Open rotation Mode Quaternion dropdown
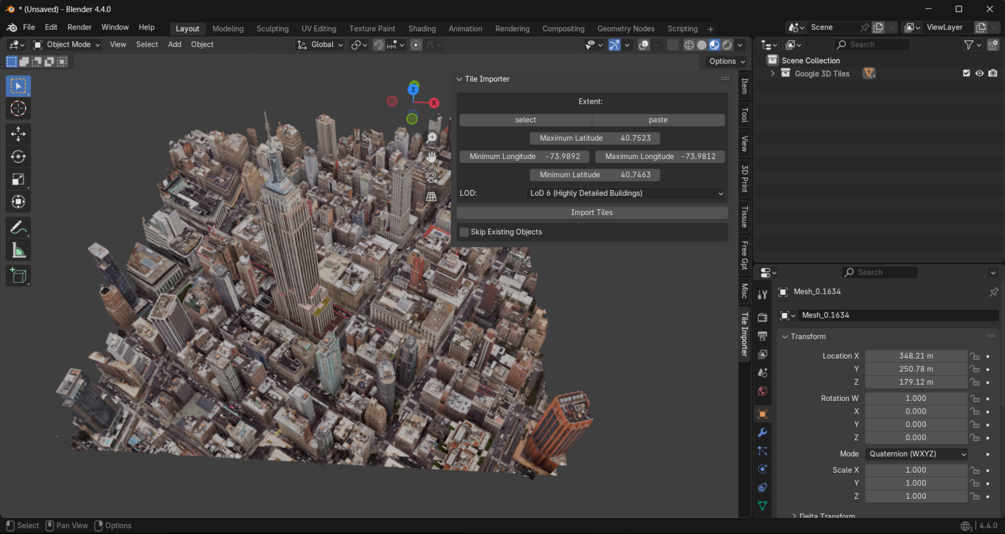Viewport: 1005px width, 534px height. [x=917, y=454]
